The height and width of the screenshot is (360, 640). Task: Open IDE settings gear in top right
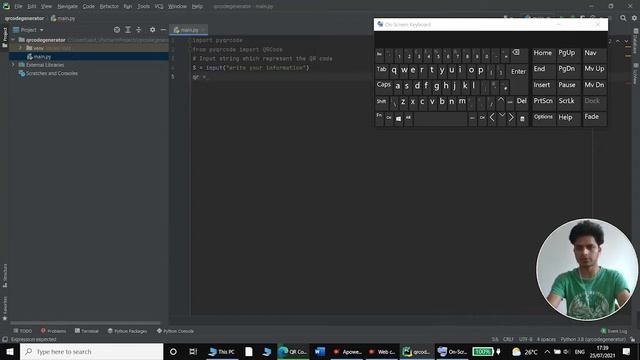634,18
